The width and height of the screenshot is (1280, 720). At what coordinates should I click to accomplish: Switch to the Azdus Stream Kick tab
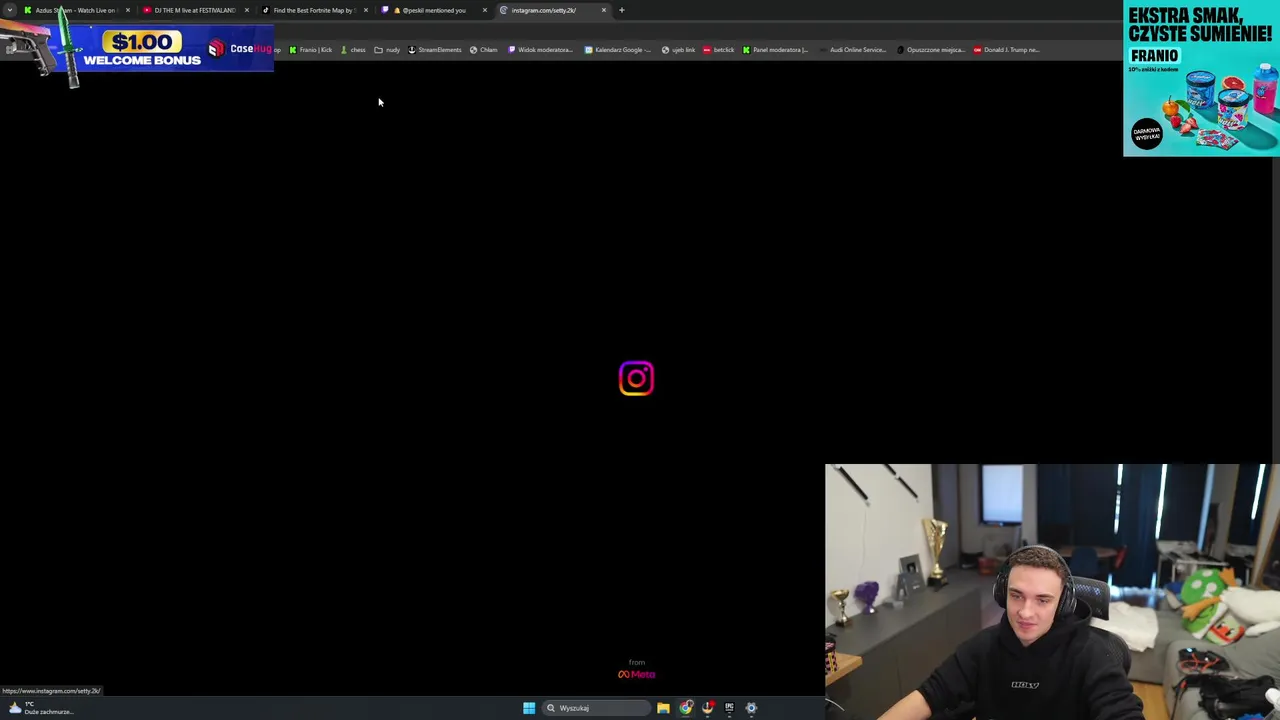pos(70,10)
